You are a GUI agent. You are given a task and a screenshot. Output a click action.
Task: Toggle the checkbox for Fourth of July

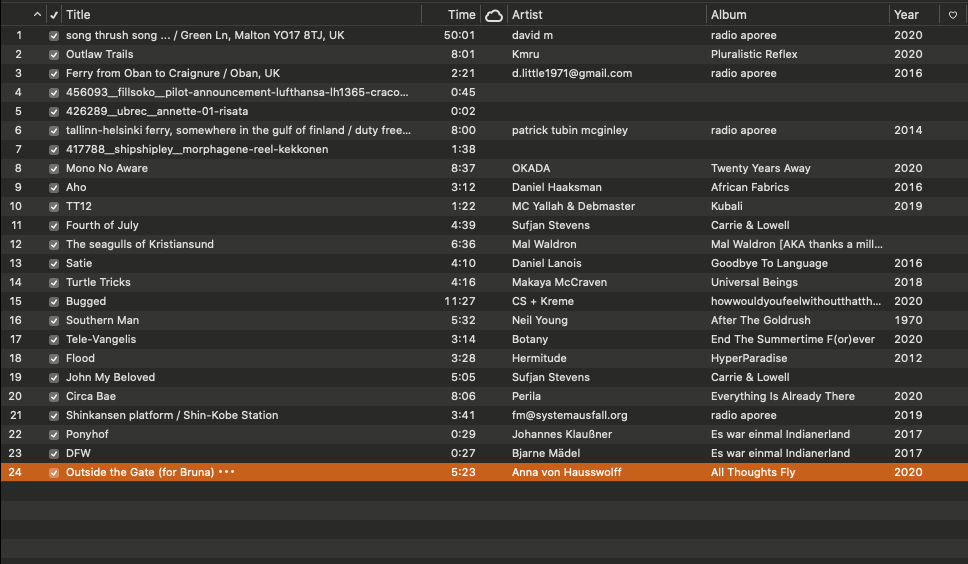point(54,226)
